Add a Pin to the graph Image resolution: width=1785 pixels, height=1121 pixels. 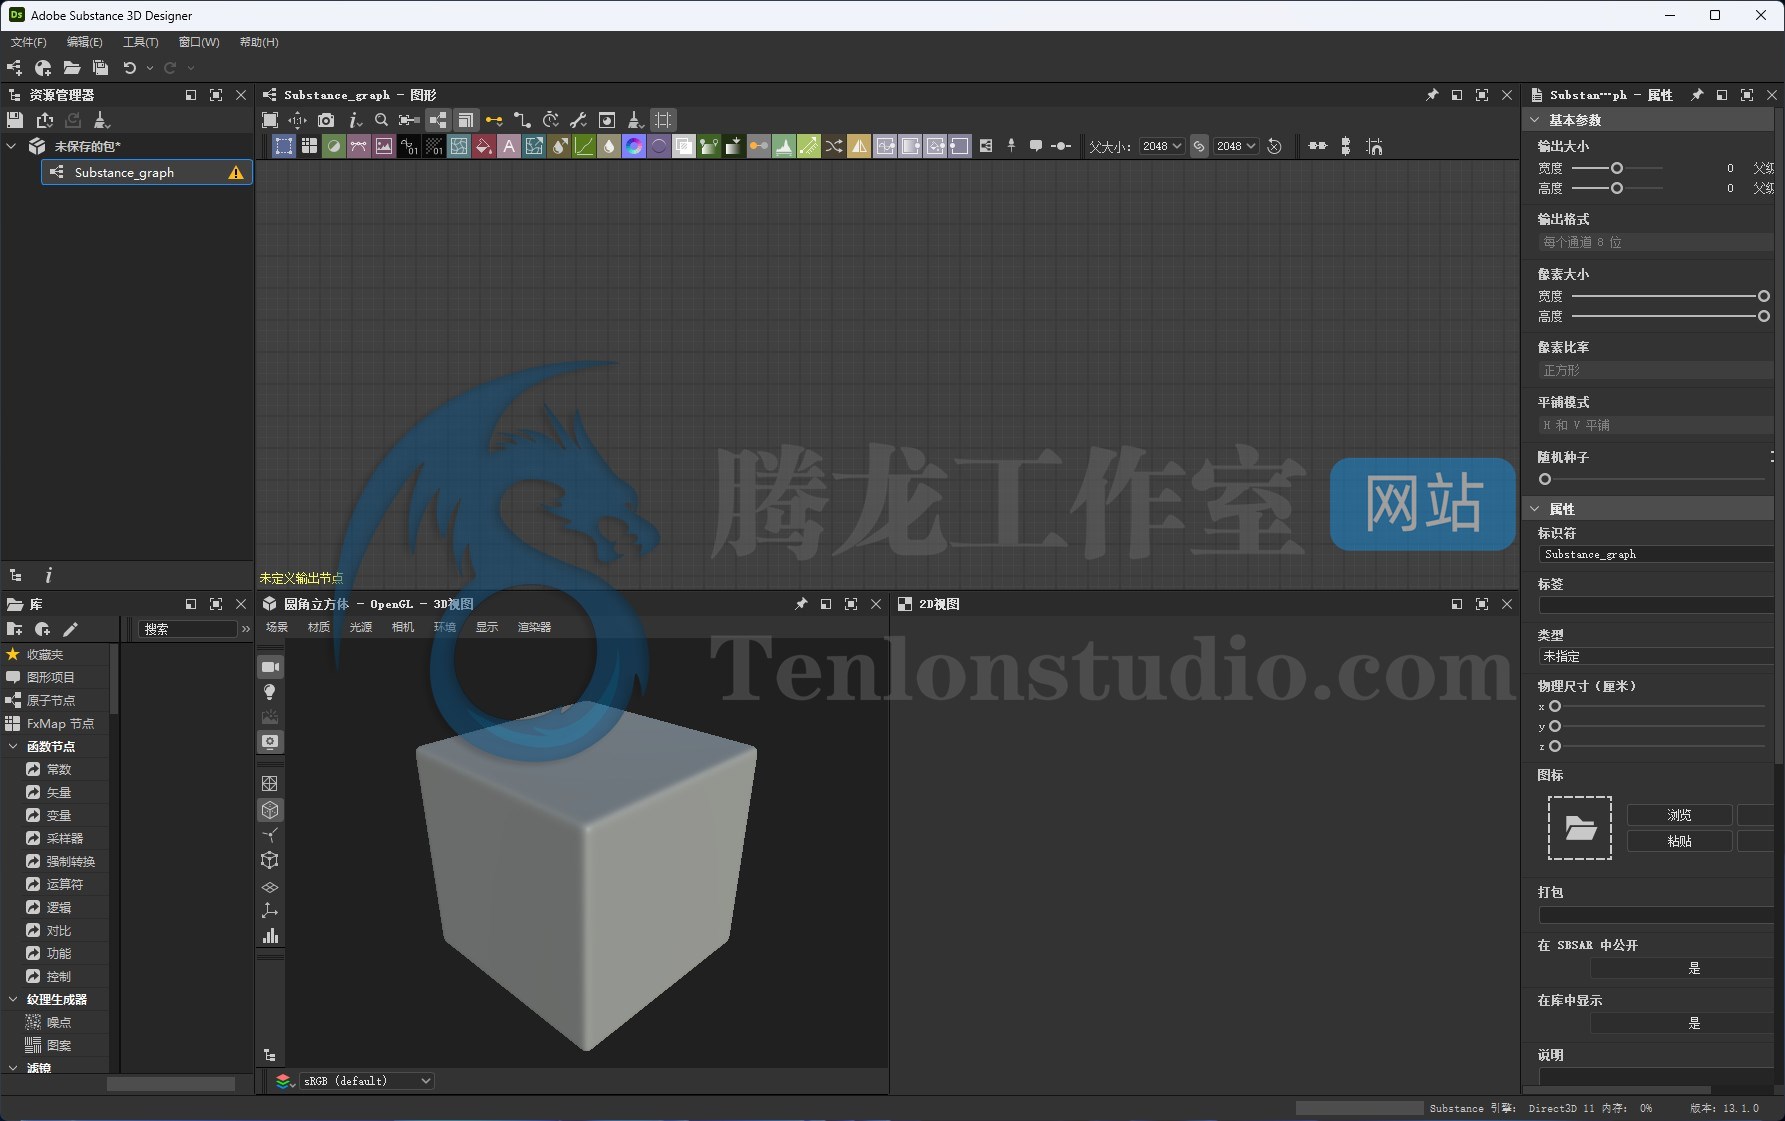1011,146
